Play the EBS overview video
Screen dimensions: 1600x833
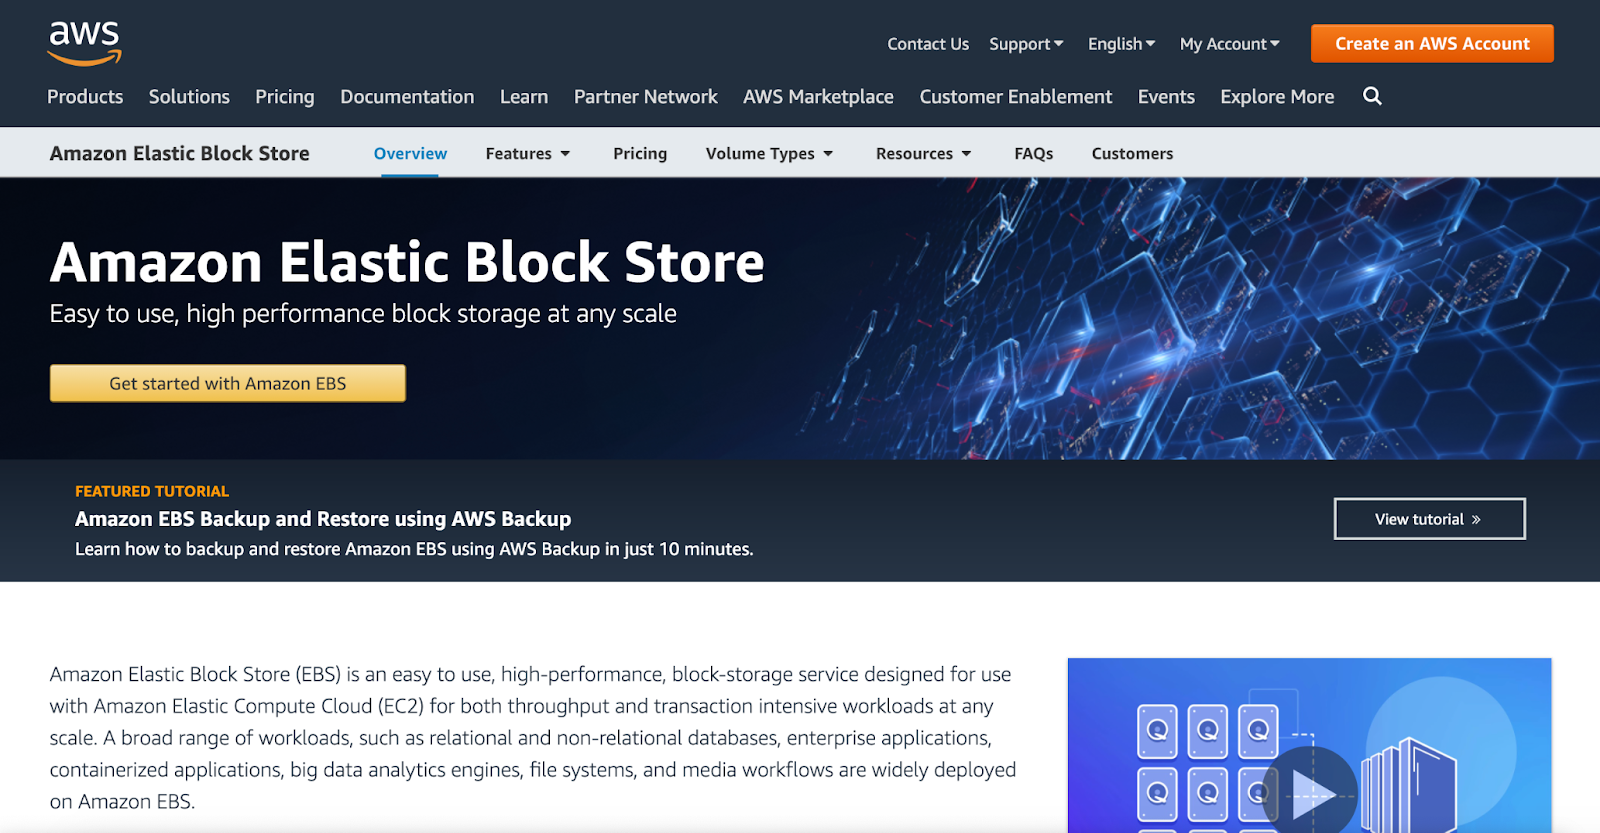click(1311, 796)
